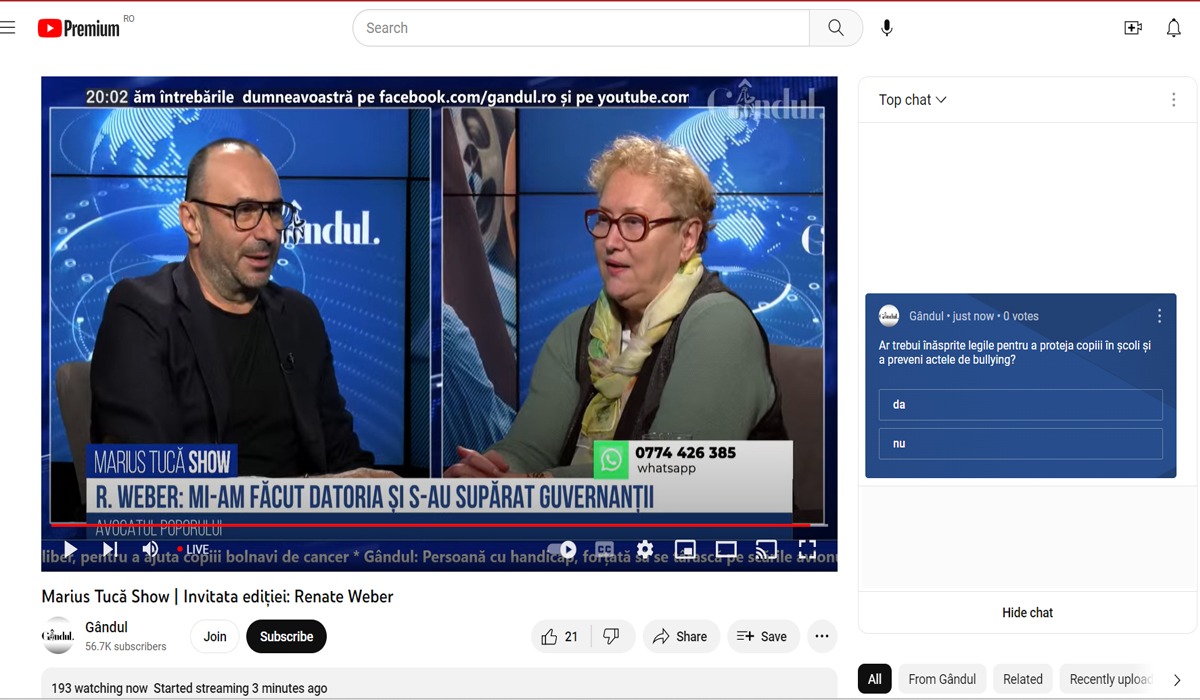Like the video thumbs up
The height and width of the screenshot is (700, 1200).
560,636
